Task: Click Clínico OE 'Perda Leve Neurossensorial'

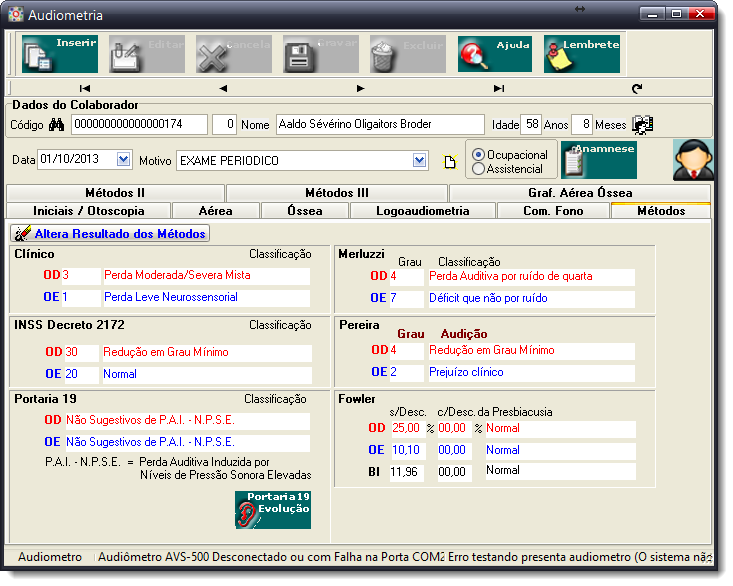Action: [206, 298]
